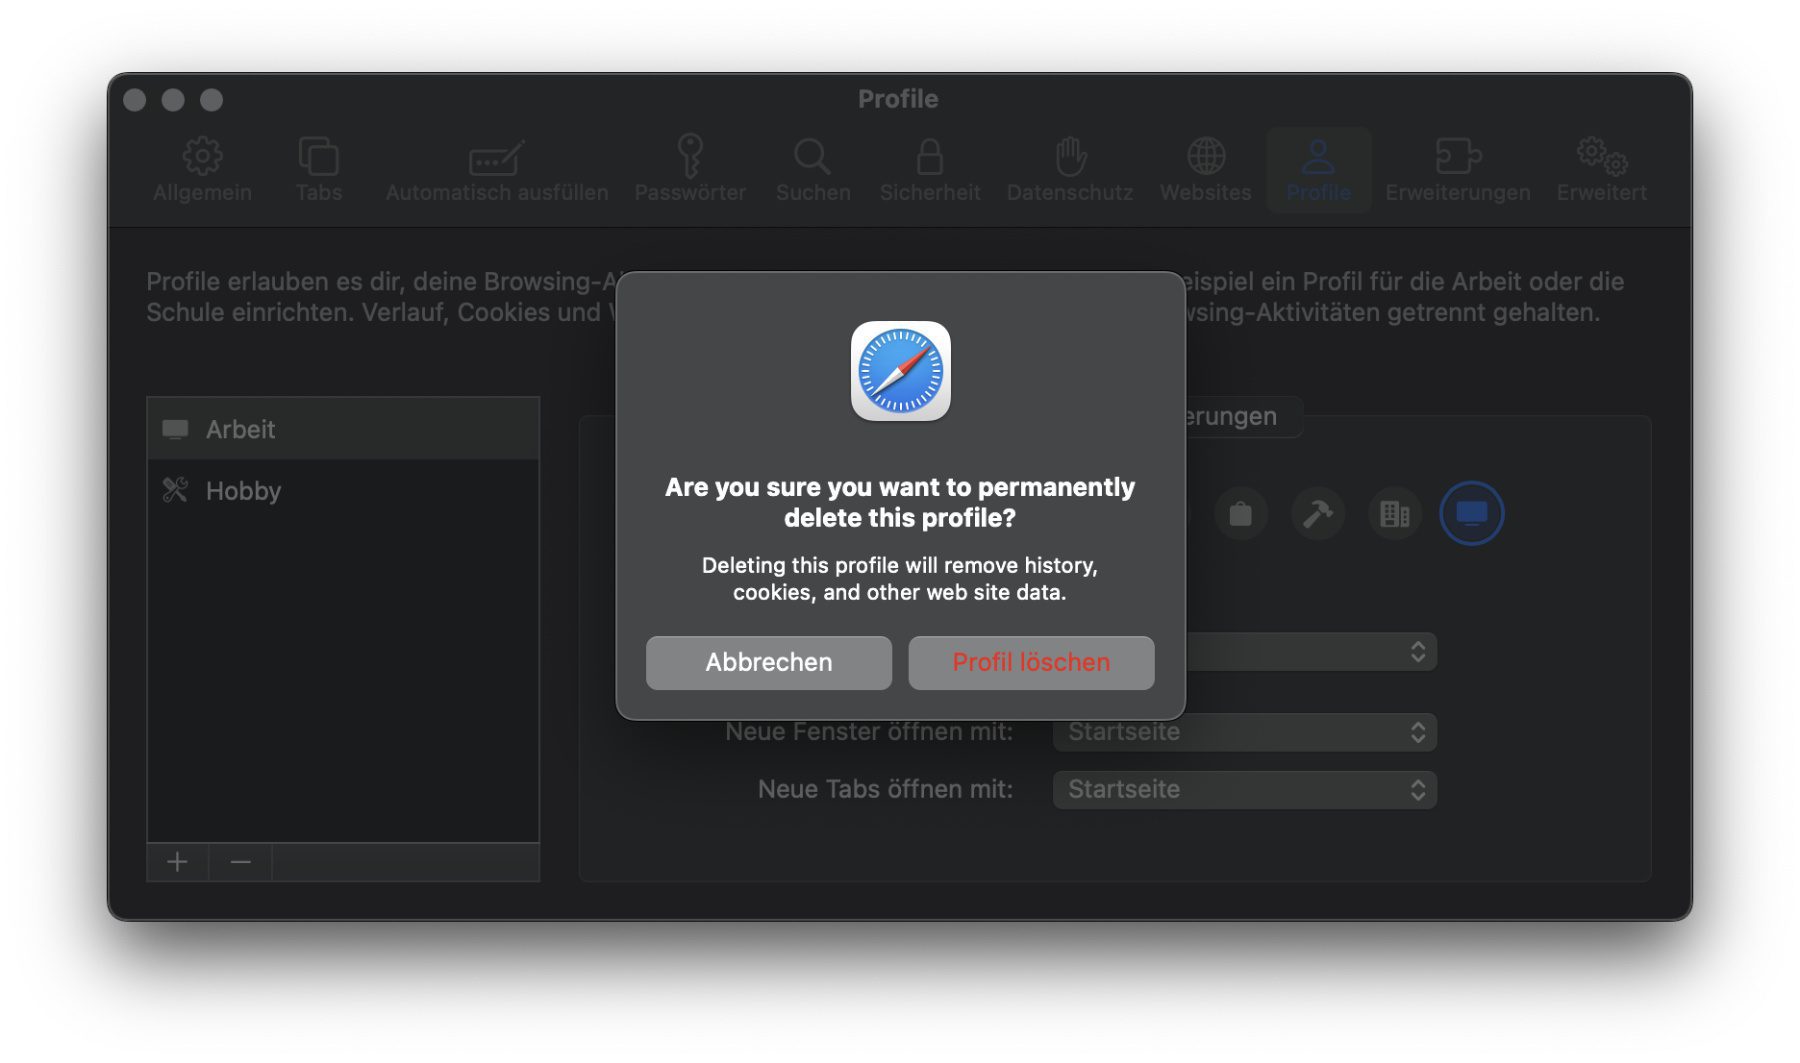Screen dimensions: 1800x1063
Task: Choose the bag profile symbol
Action: coord(1240,514)
